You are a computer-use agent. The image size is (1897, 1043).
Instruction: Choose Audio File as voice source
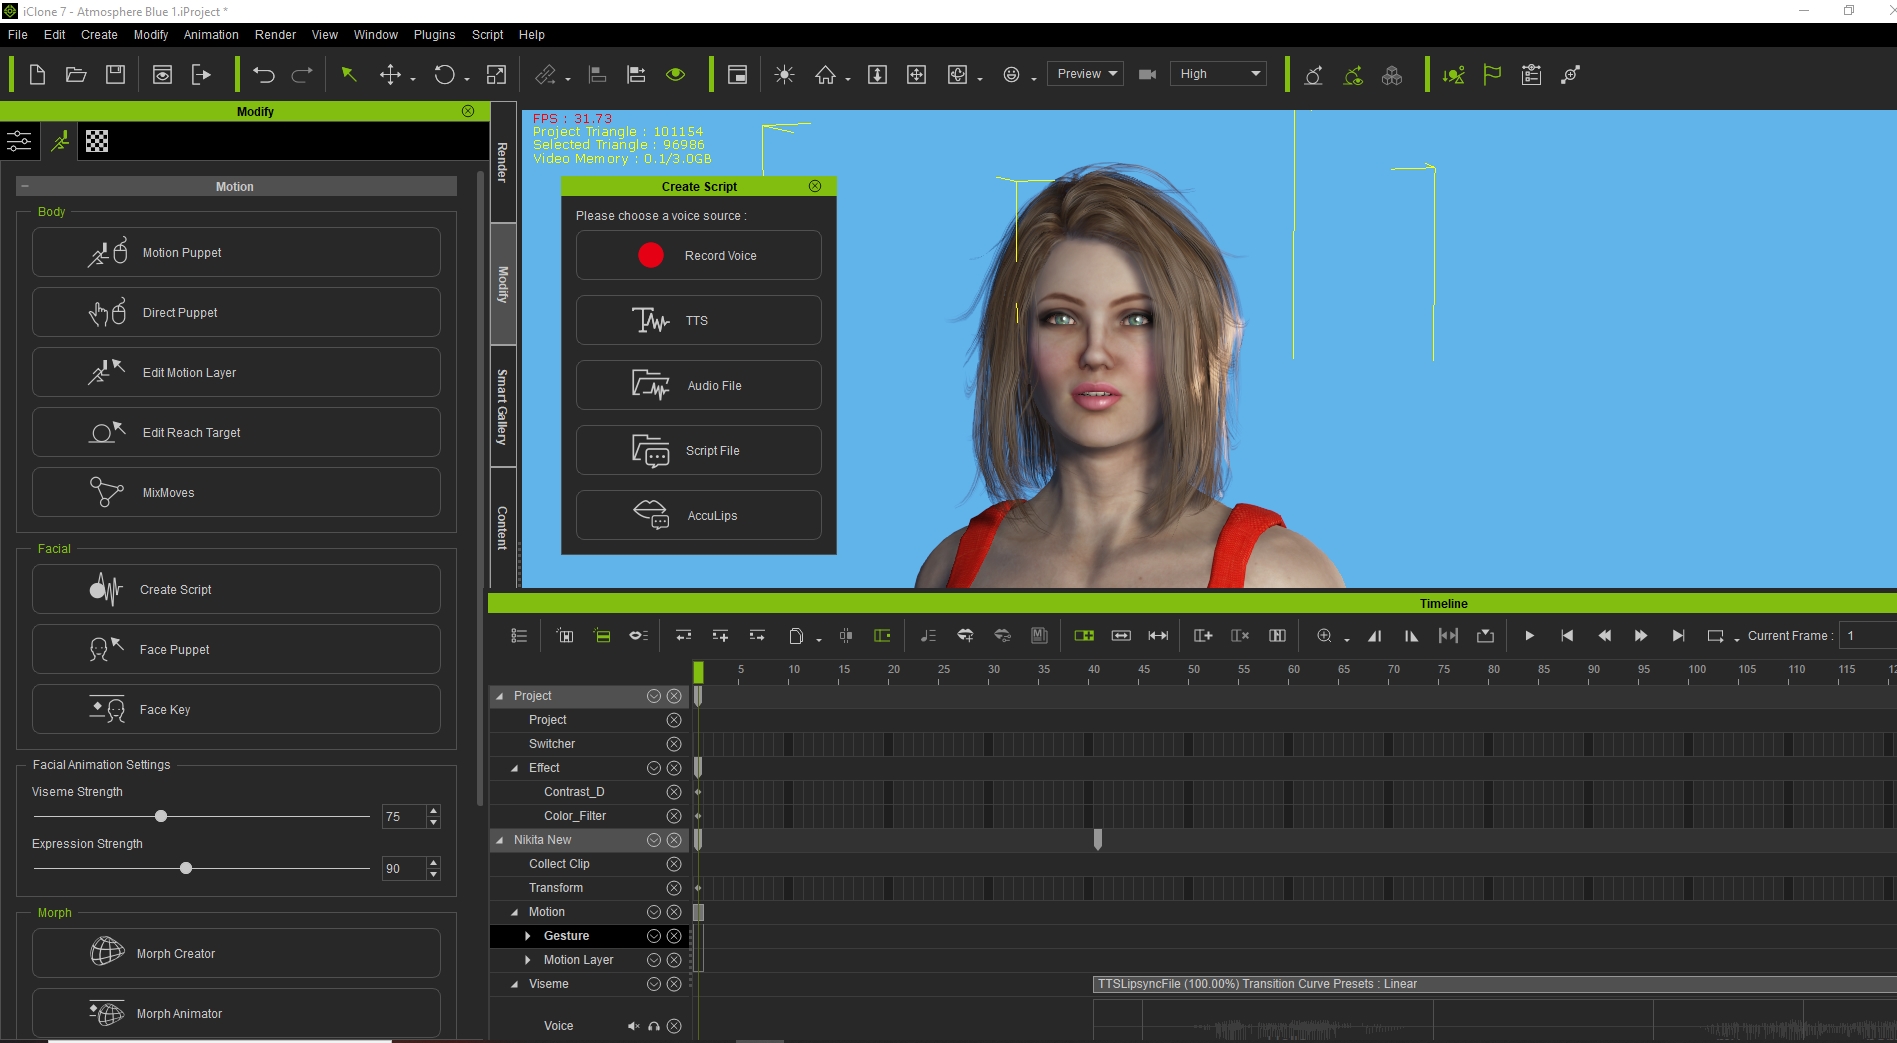point(698,385)
